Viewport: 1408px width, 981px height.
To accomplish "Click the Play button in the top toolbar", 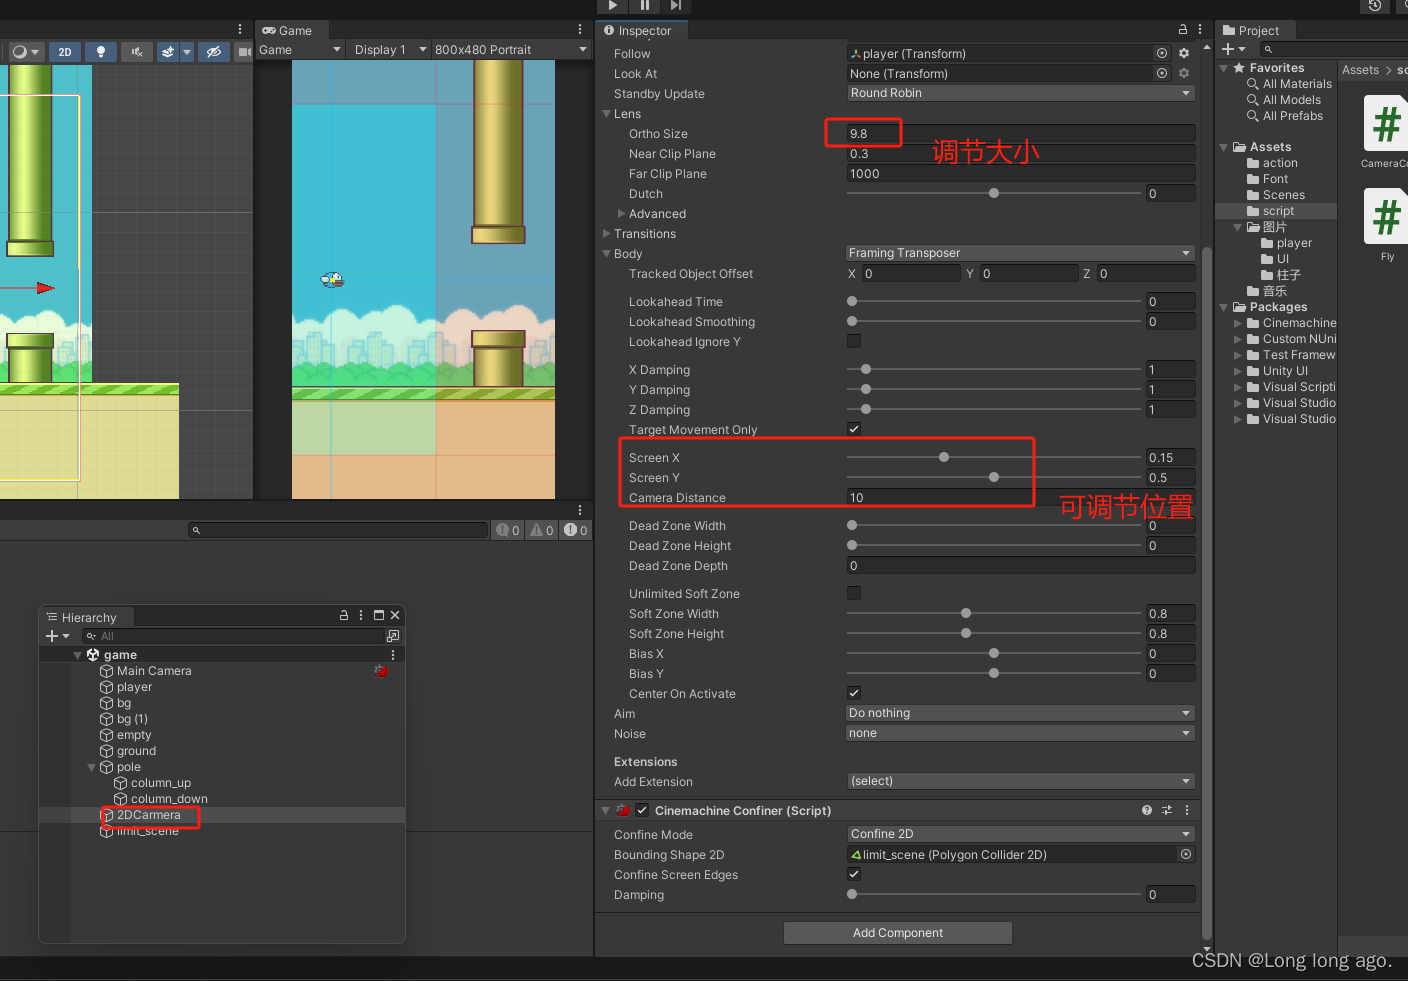I will [x=613, y=5].
